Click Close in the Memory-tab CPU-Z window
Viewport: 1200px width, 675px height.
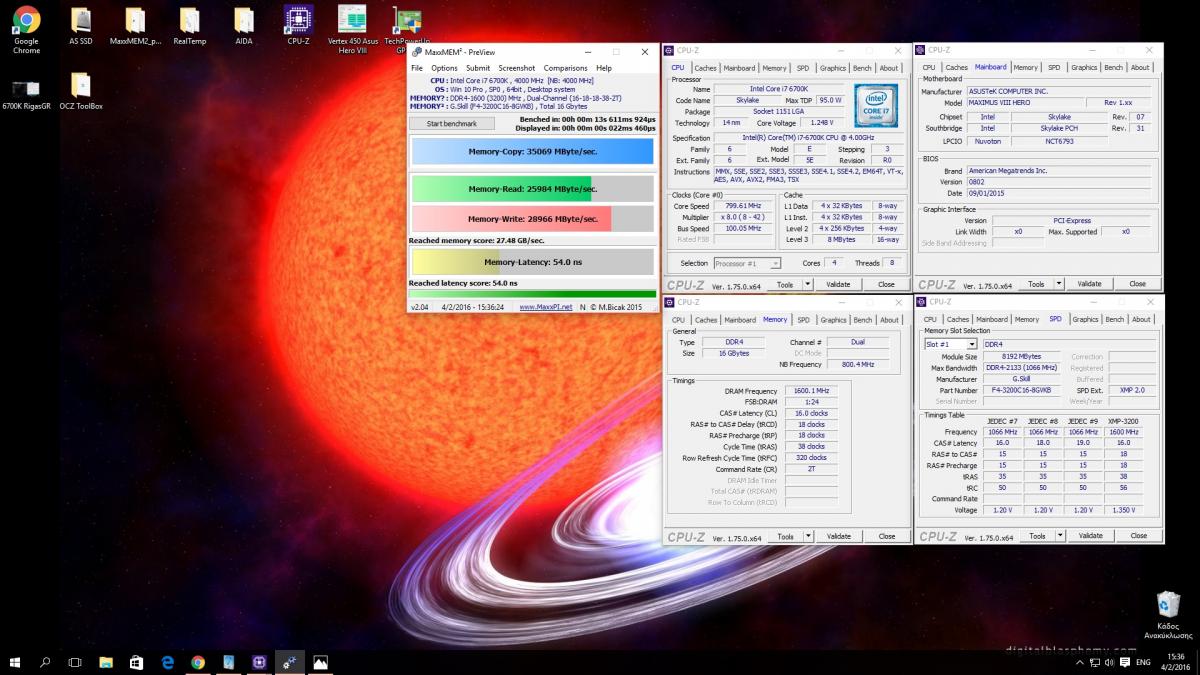click(887, 536)
